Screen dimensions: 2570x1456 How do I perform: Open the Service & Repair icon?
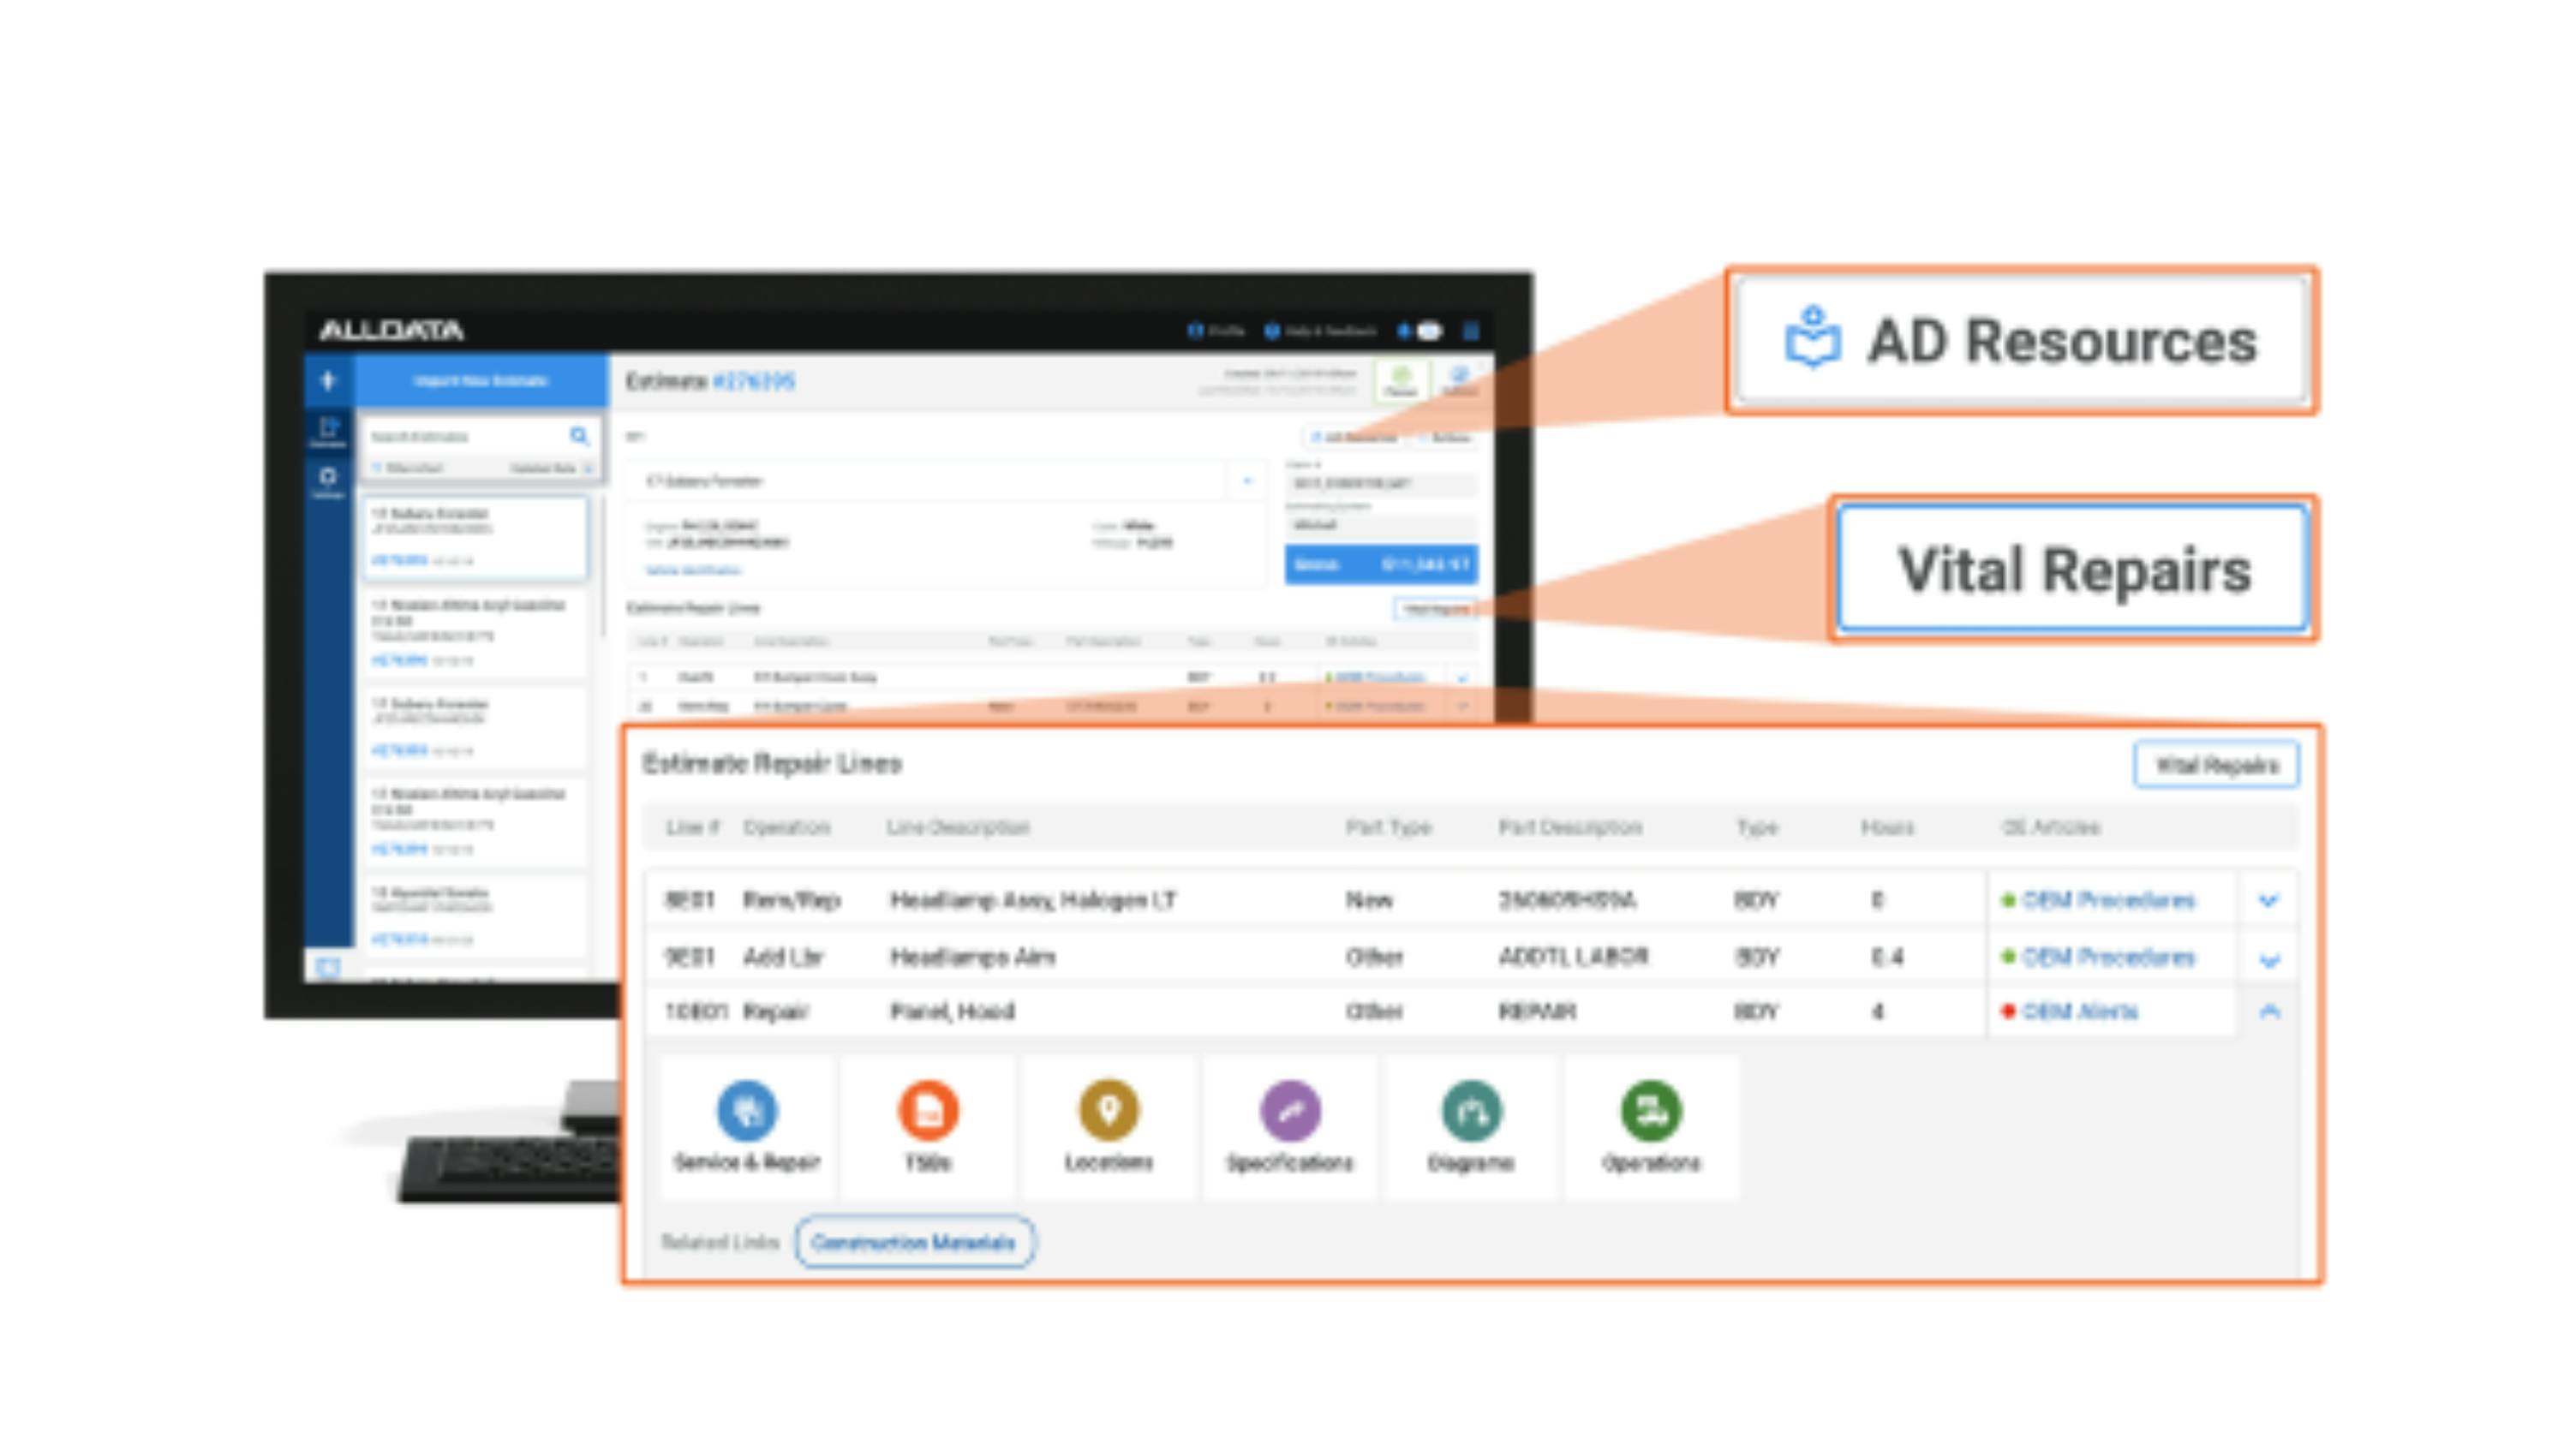[x=746, y=1111]
